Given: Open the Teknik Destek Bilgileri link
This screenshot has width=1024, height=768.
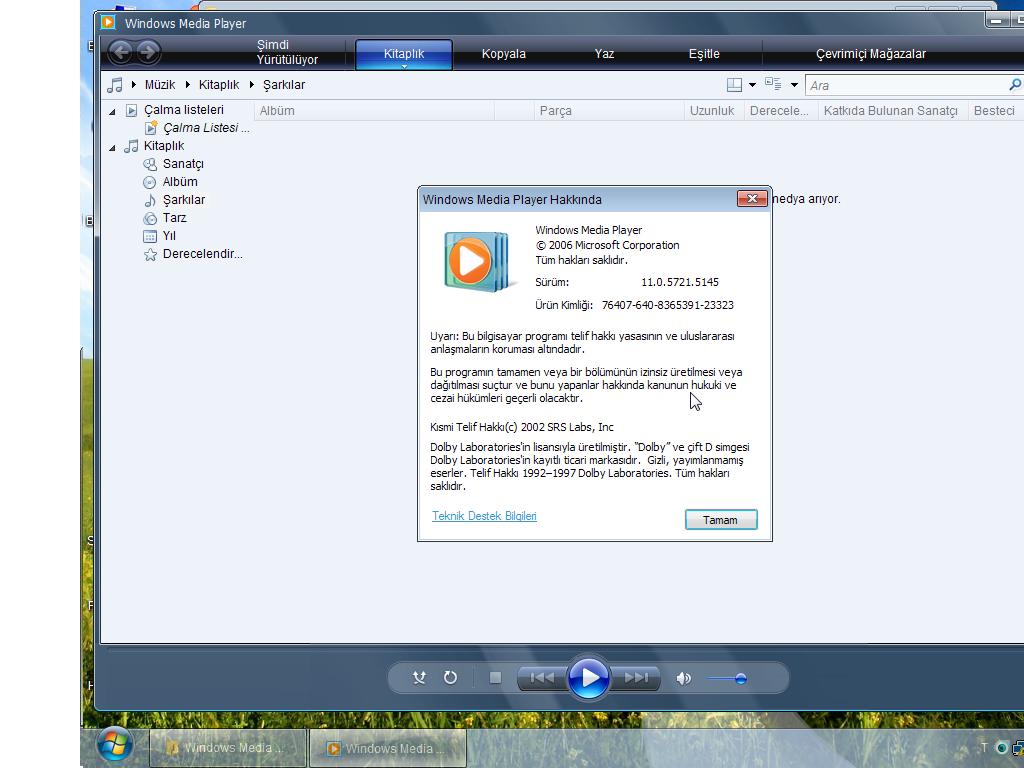Looking at the screenshot, I should 484,516.
